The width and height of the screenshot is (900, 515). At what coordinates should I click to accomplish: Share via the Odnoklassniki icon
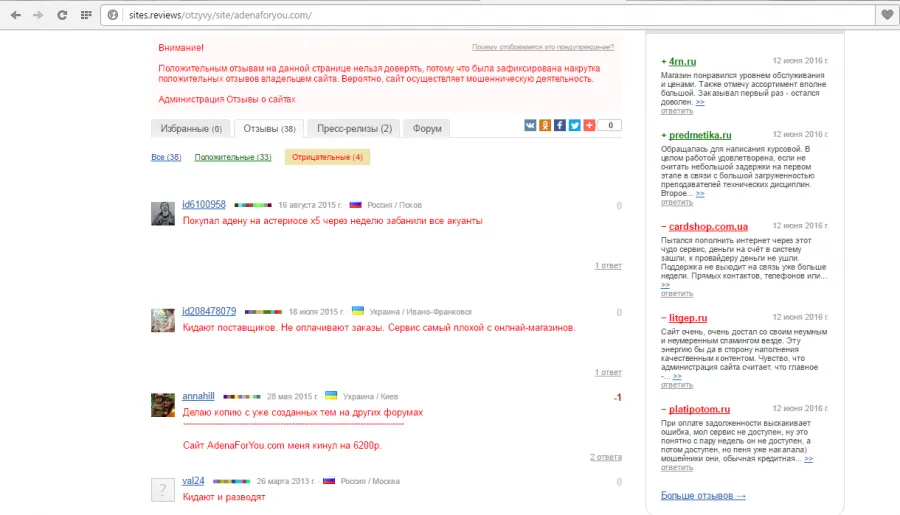point(545,125)
